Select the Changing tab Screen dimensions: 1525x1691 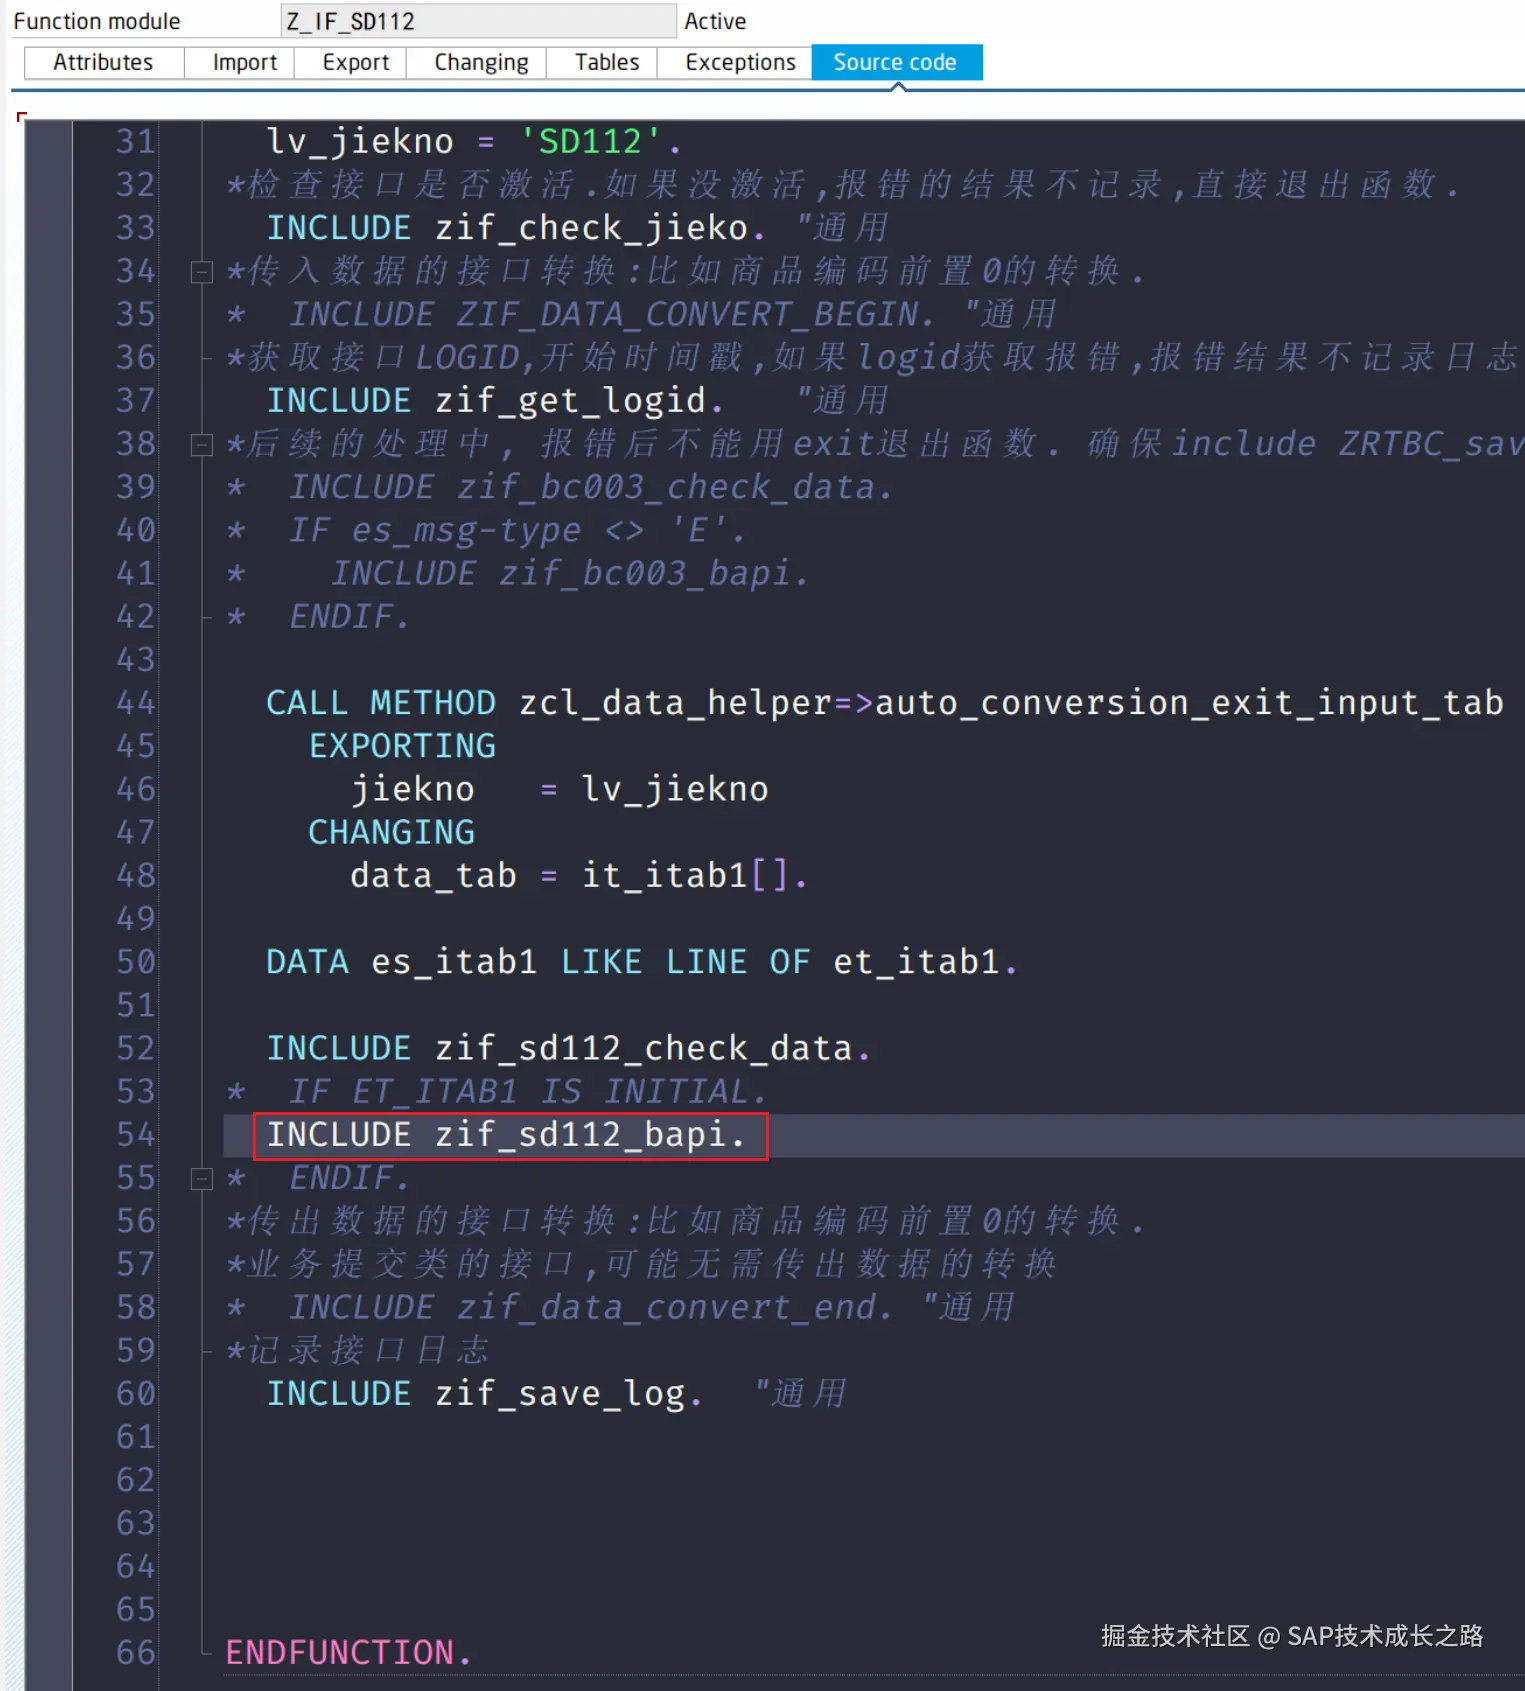481,62
